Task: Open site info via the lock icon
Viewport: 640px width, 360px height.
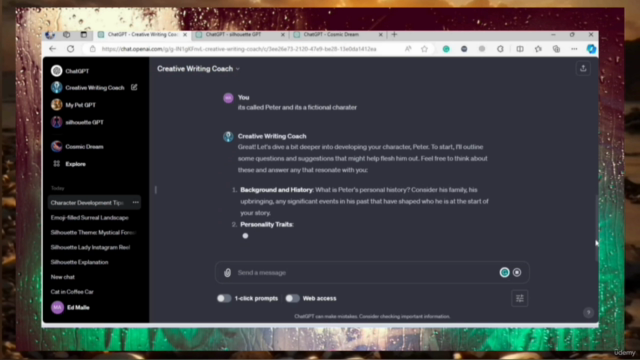Action: (93, 49)
